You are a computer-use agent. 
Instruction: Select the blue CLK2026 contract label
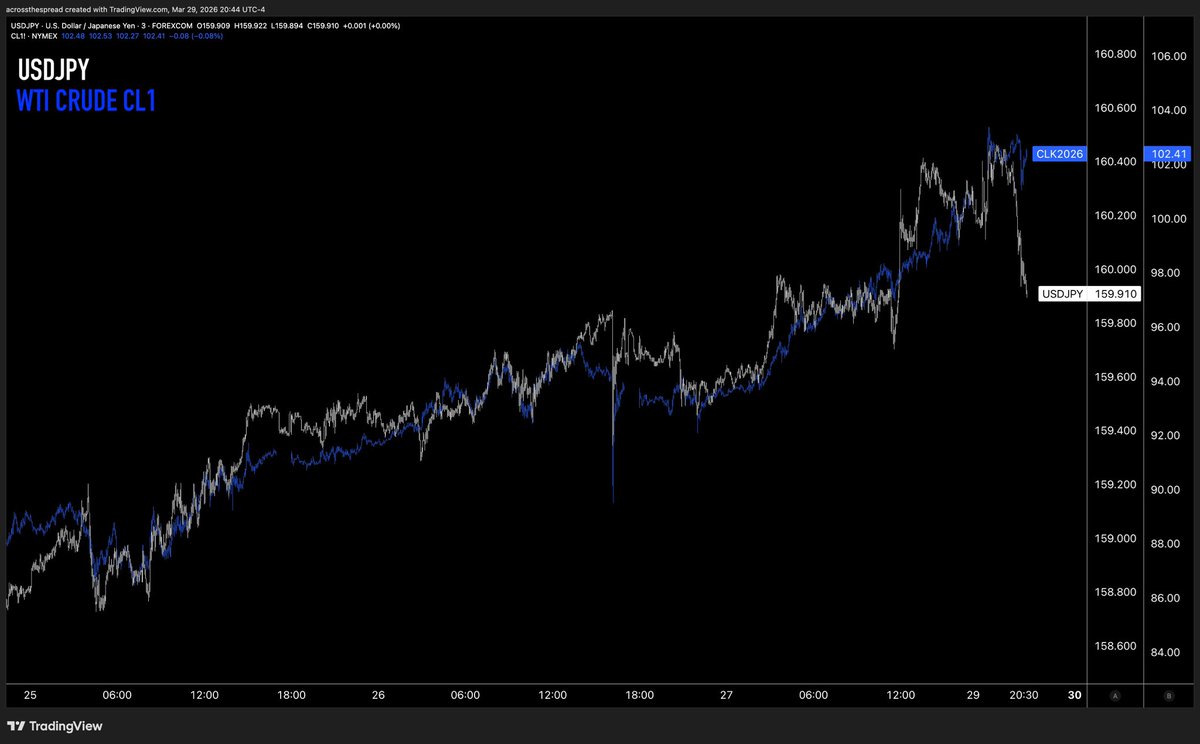click(1060, 154)
